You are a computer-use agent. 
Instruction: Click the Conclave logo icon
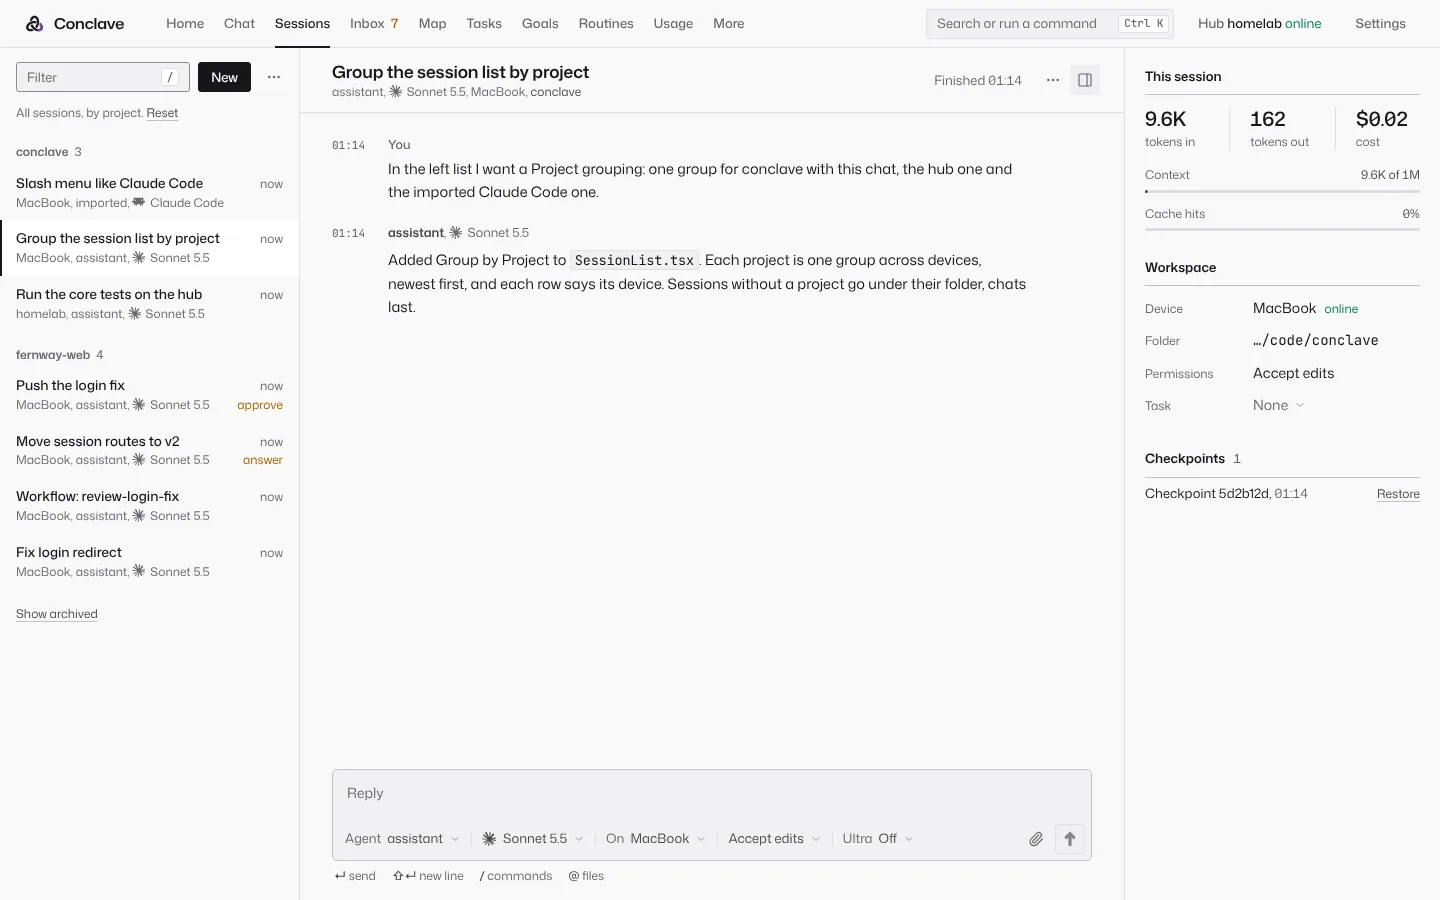(x=35, y=23)
